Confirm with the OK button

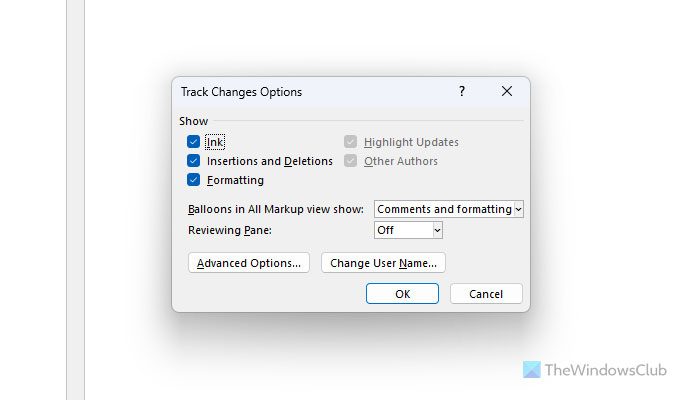click(x=402, y=294)
